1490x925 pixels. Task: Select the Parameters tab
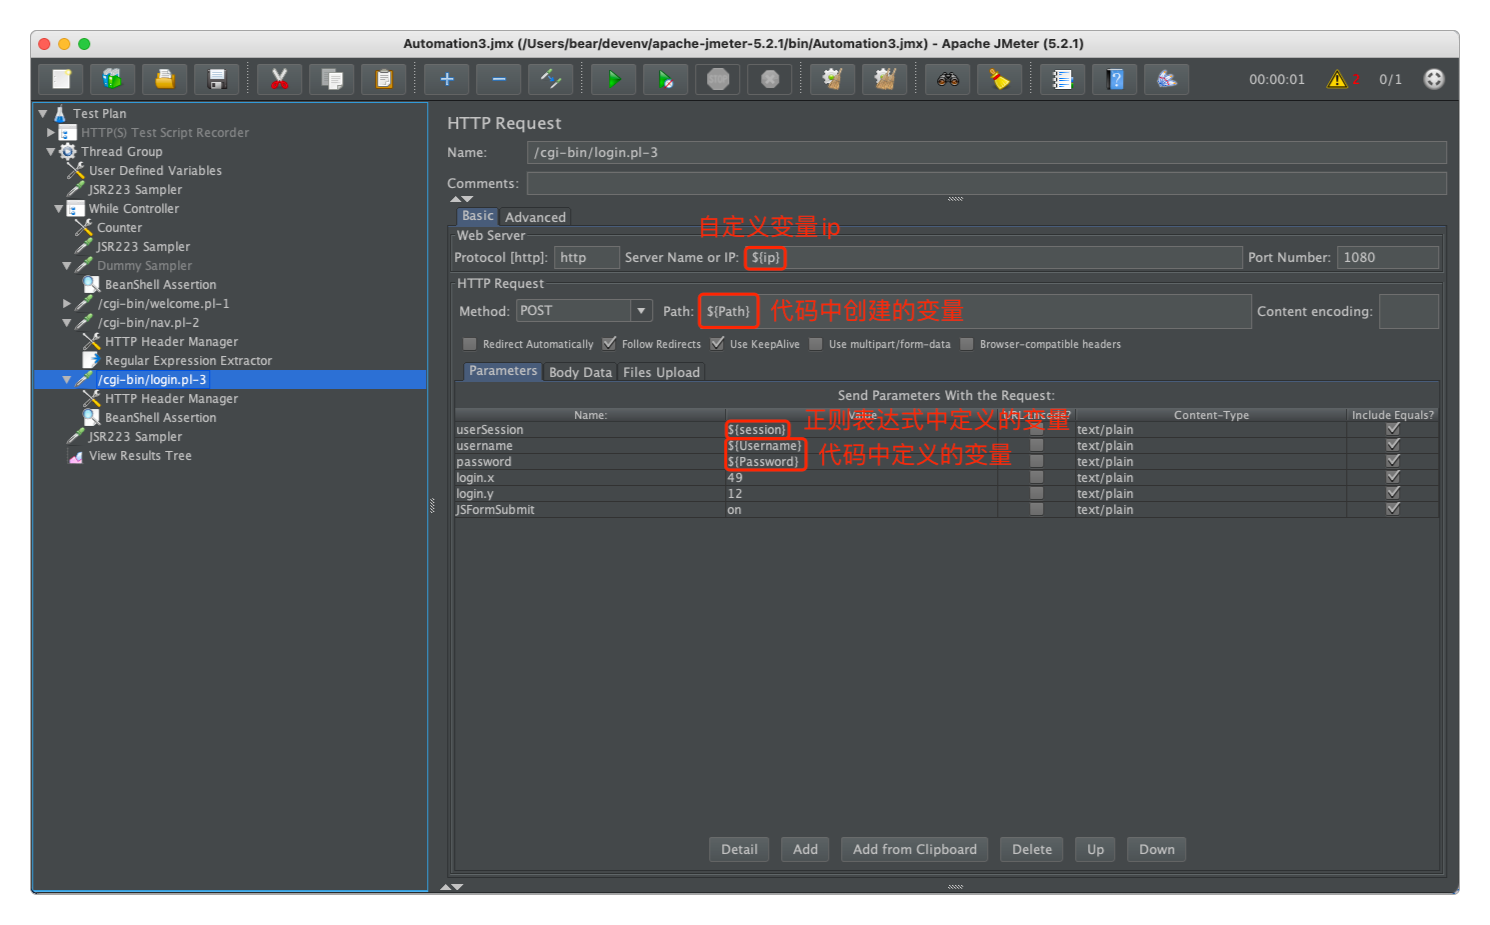click(503, 371)
